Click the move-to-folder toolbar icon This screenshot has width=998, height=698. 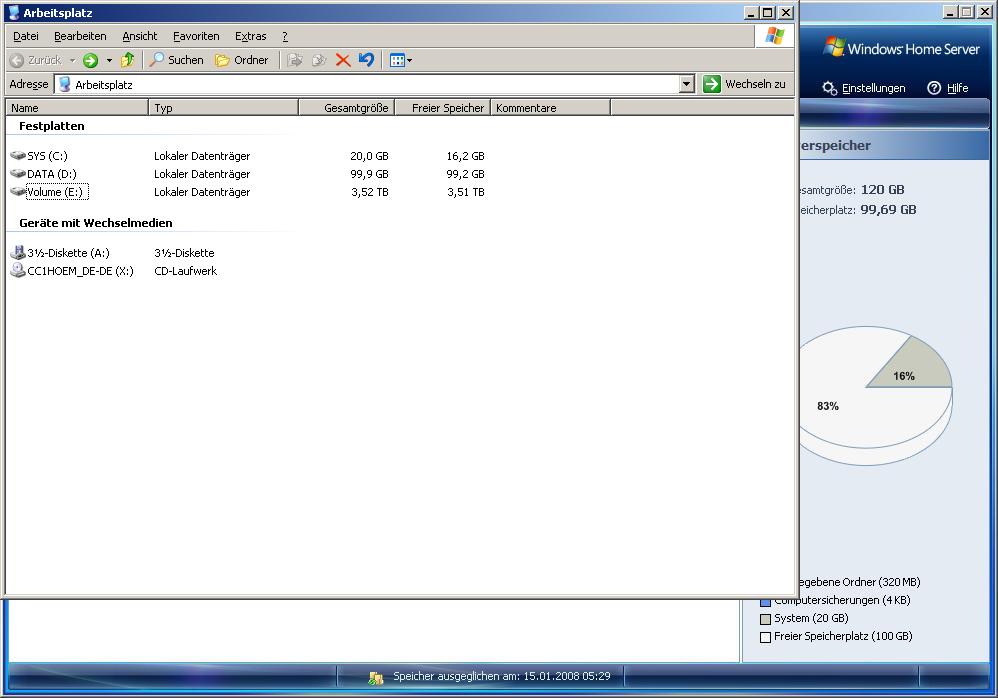294,60
